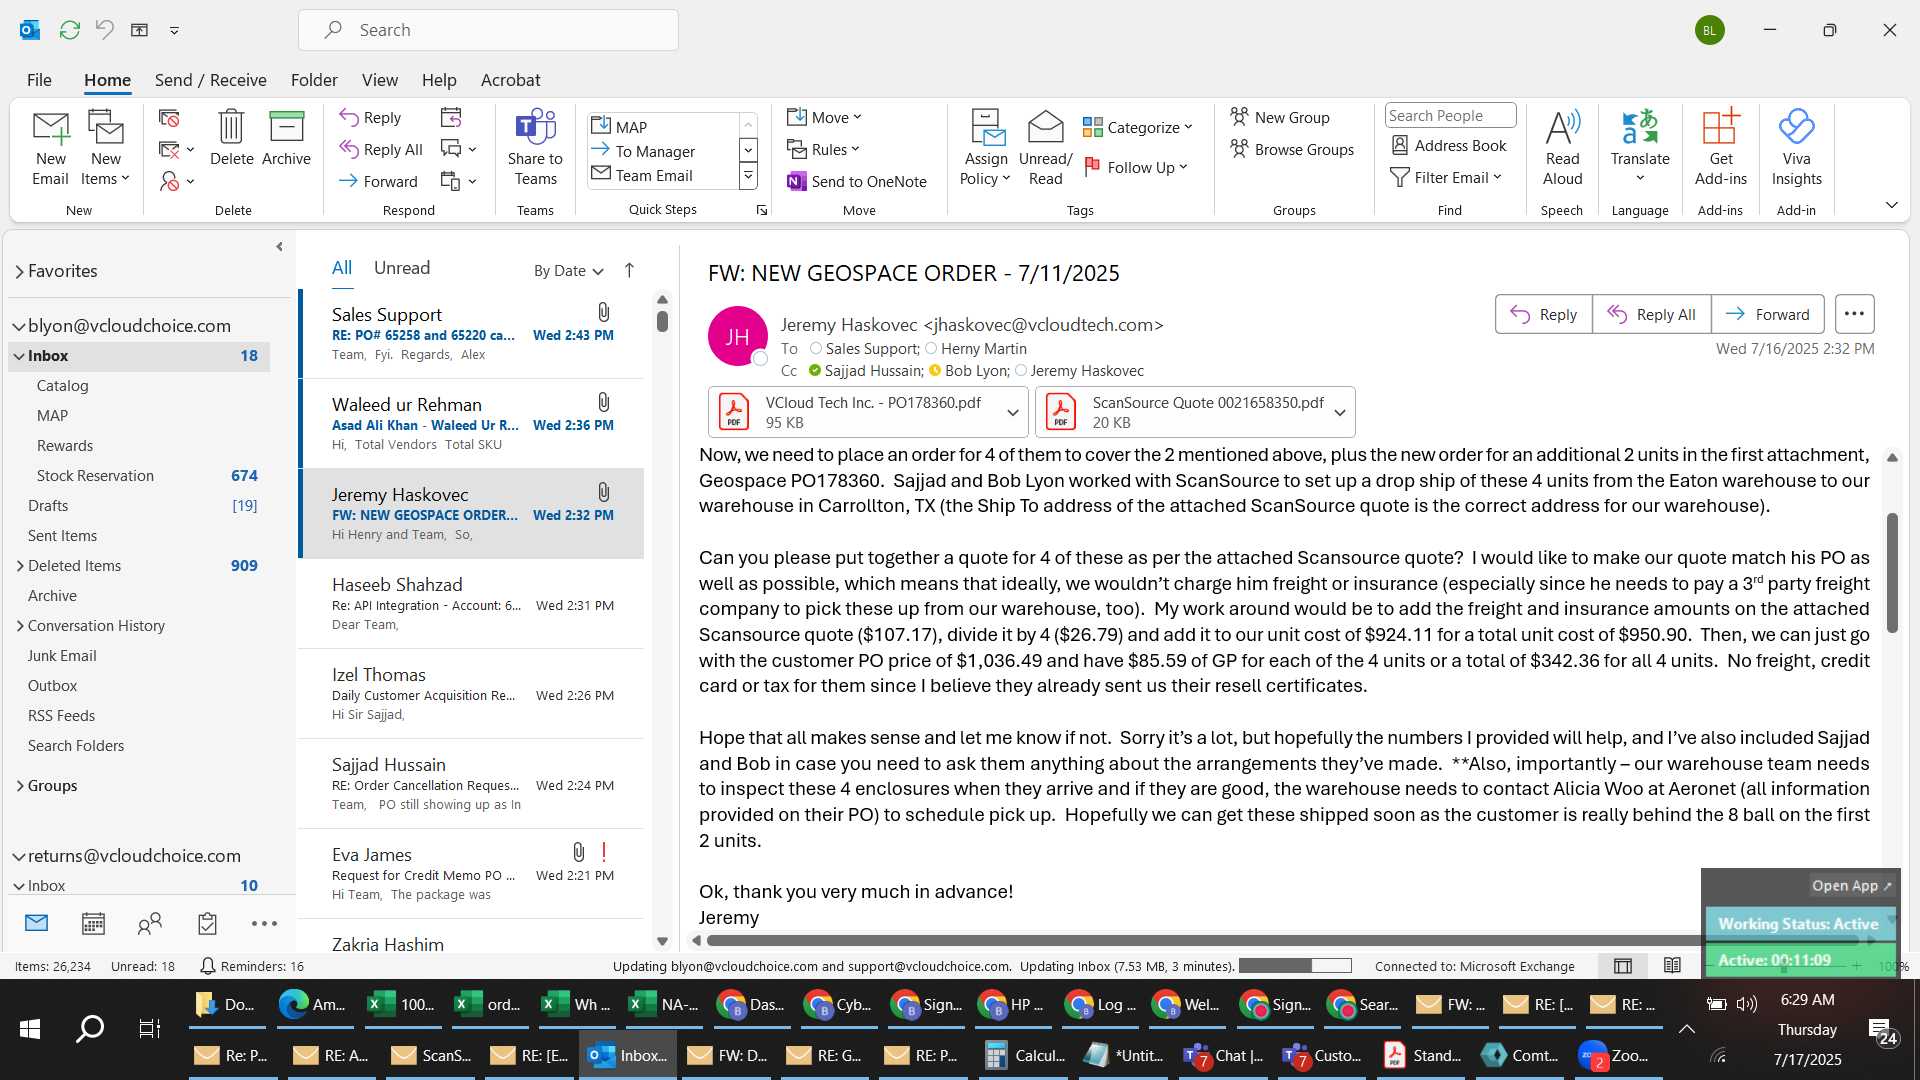Click Bob Lyon presence status indicator
Screen dimensions: 1920x1080
(935, 370)
